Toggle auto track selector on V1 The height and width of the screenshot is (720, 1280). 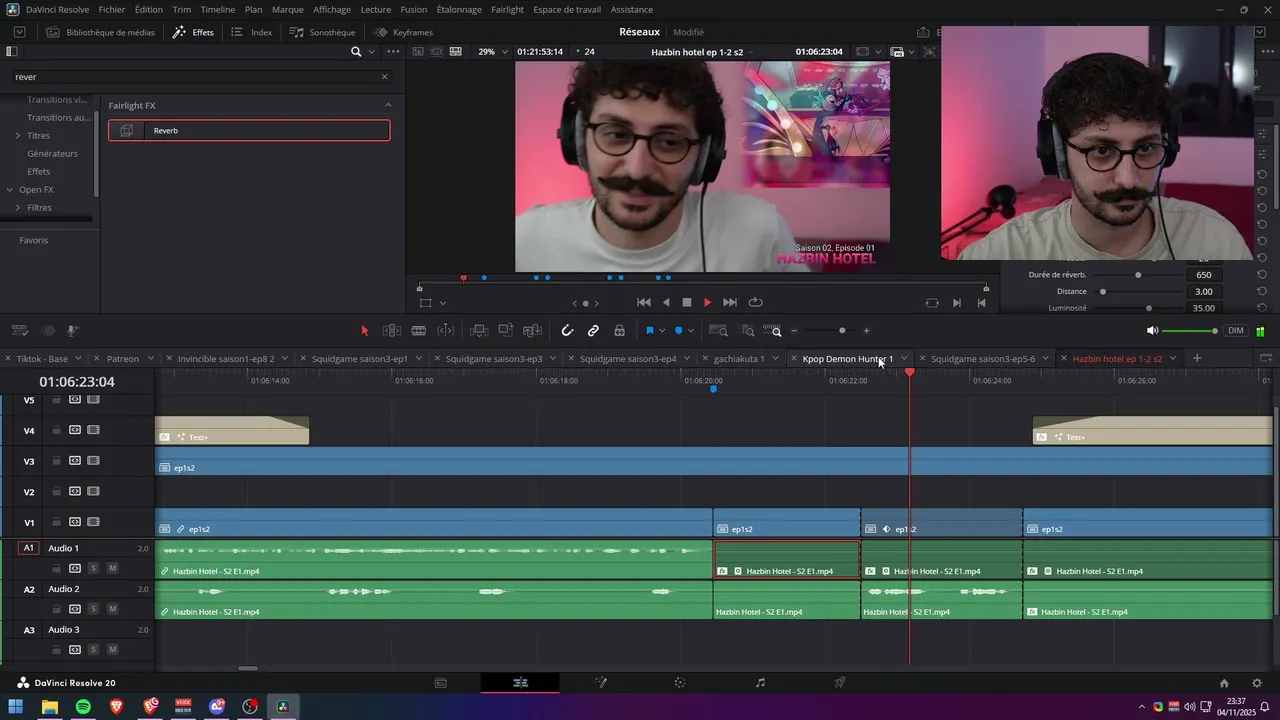pos(75,522)
